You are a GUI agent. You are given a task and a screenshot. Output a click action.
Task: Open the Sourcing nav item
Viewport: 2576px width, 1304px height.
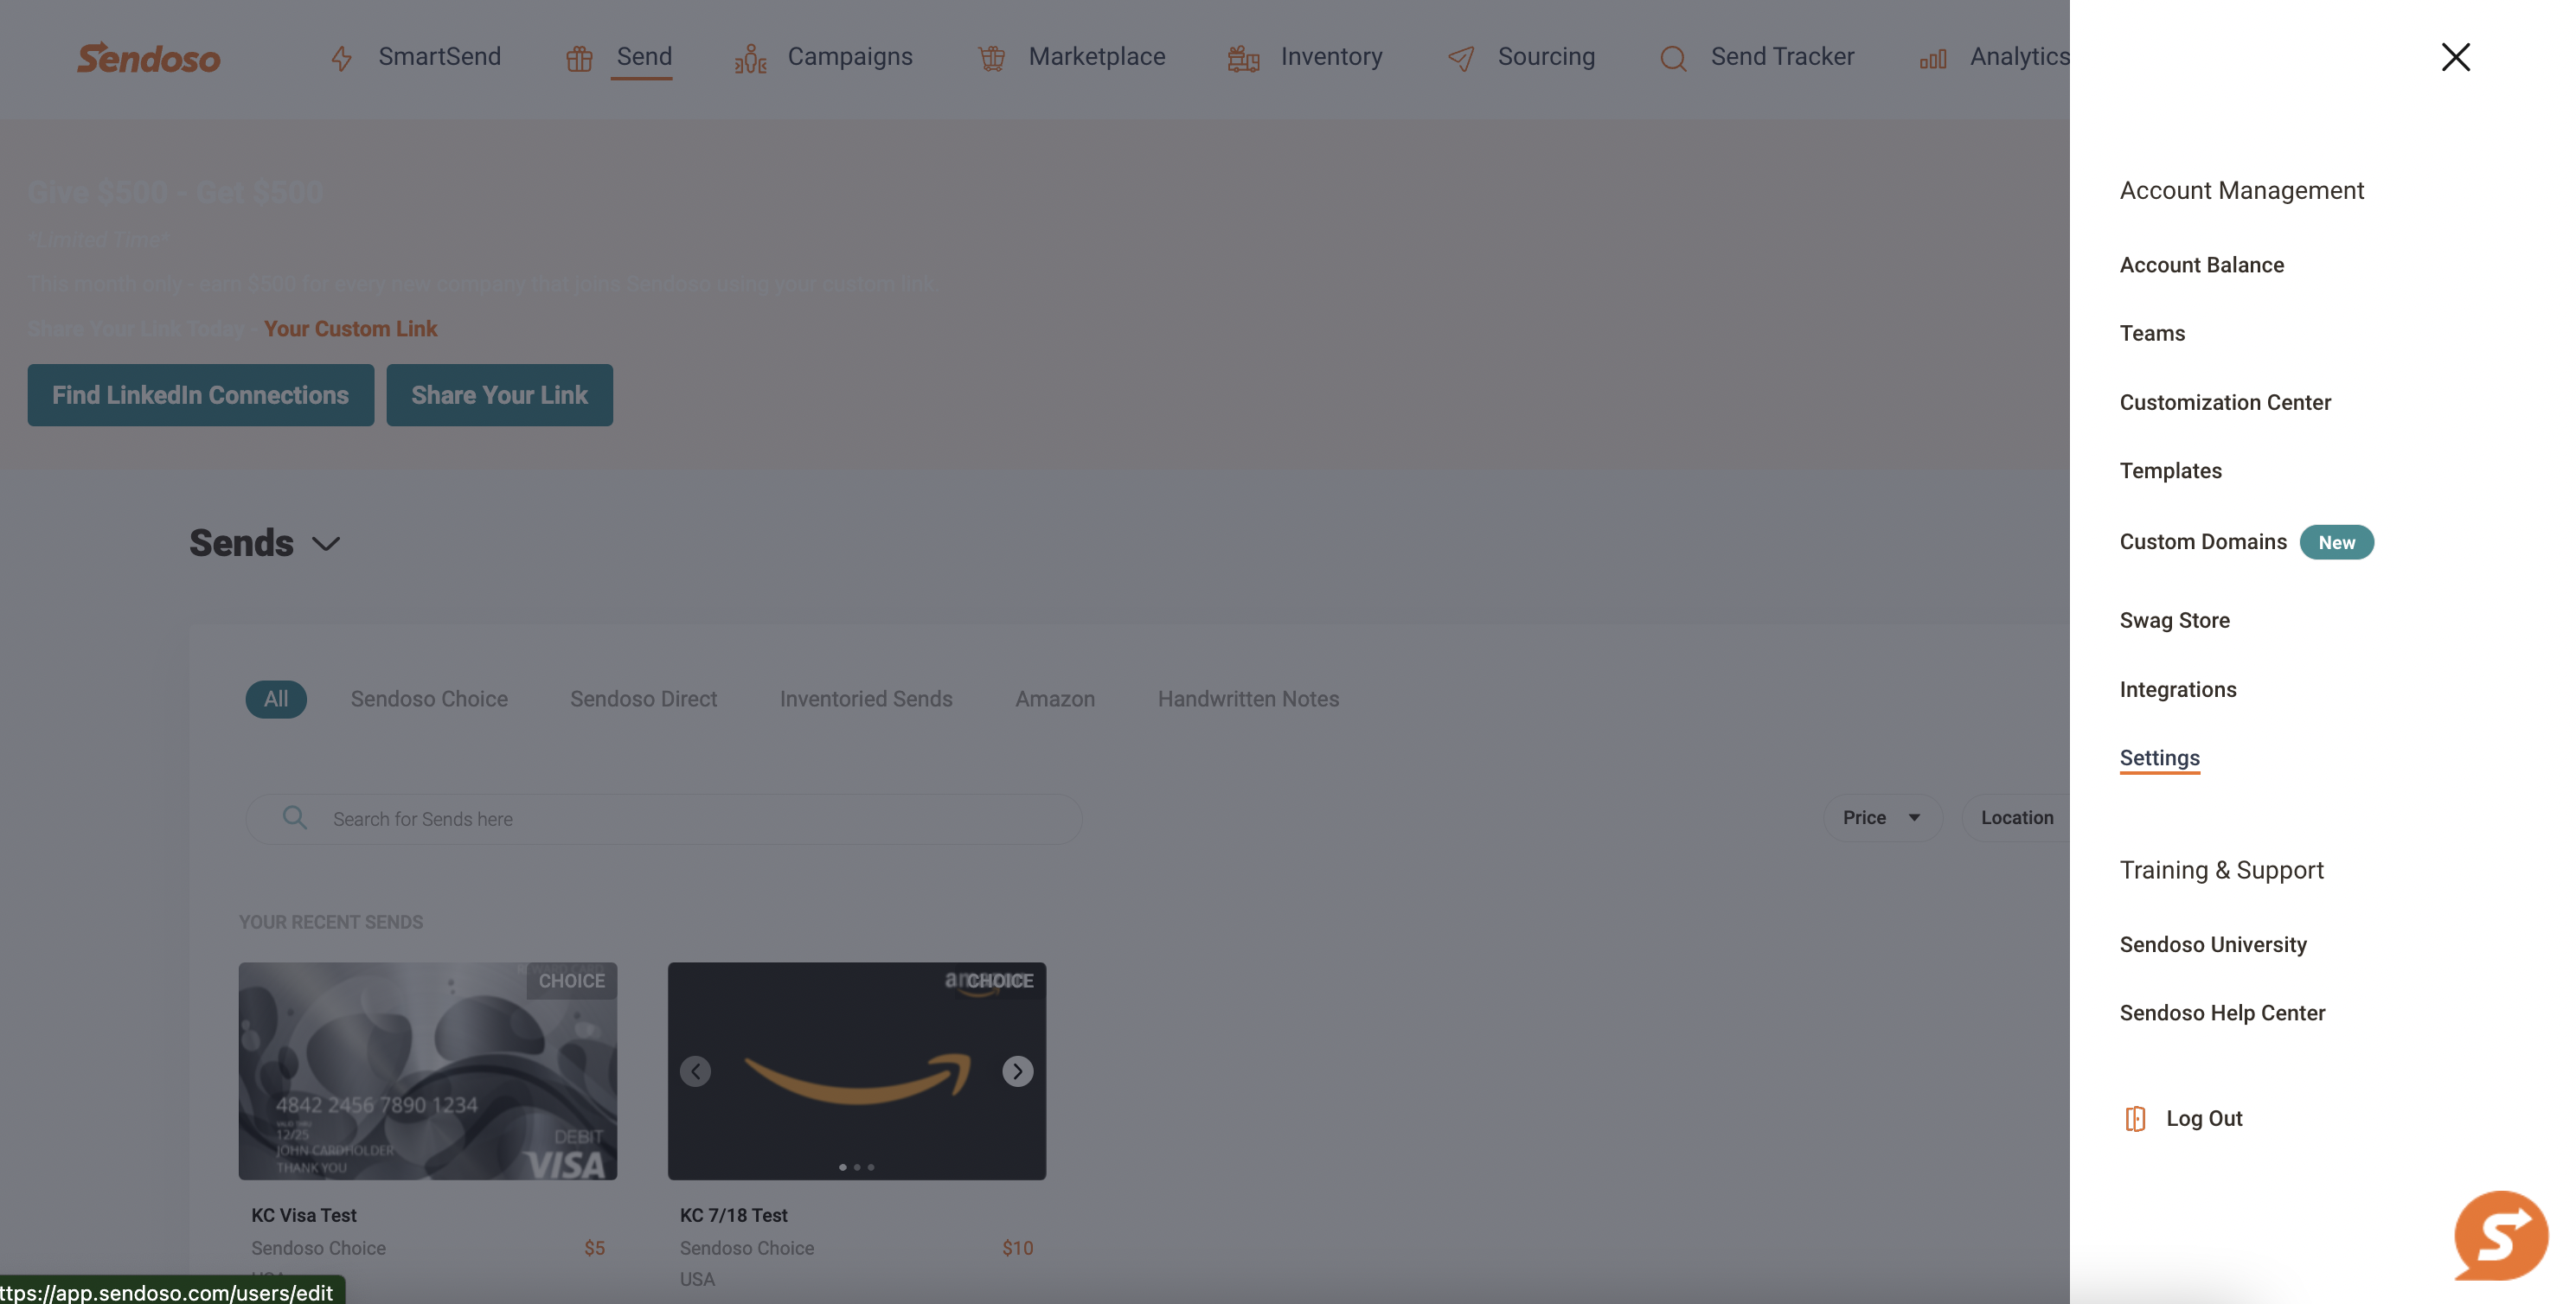click(x=1546, y=57)
